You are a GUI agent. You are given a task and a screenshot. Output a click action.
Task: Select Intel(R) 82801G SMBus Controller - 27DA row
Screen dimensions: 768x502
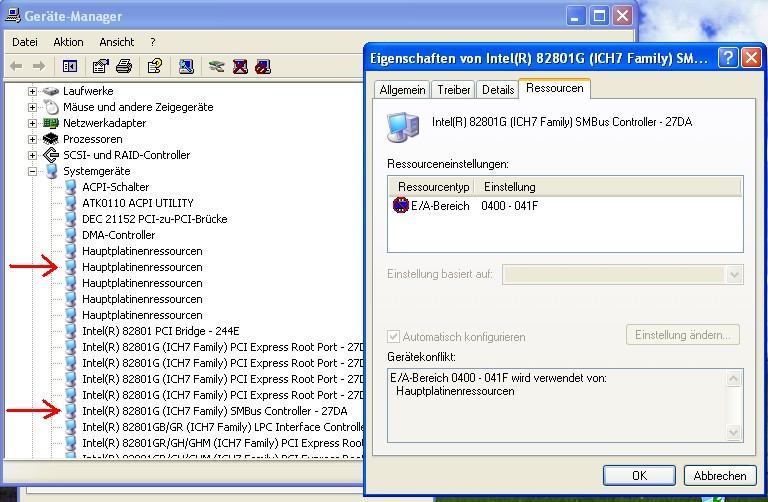215,411
